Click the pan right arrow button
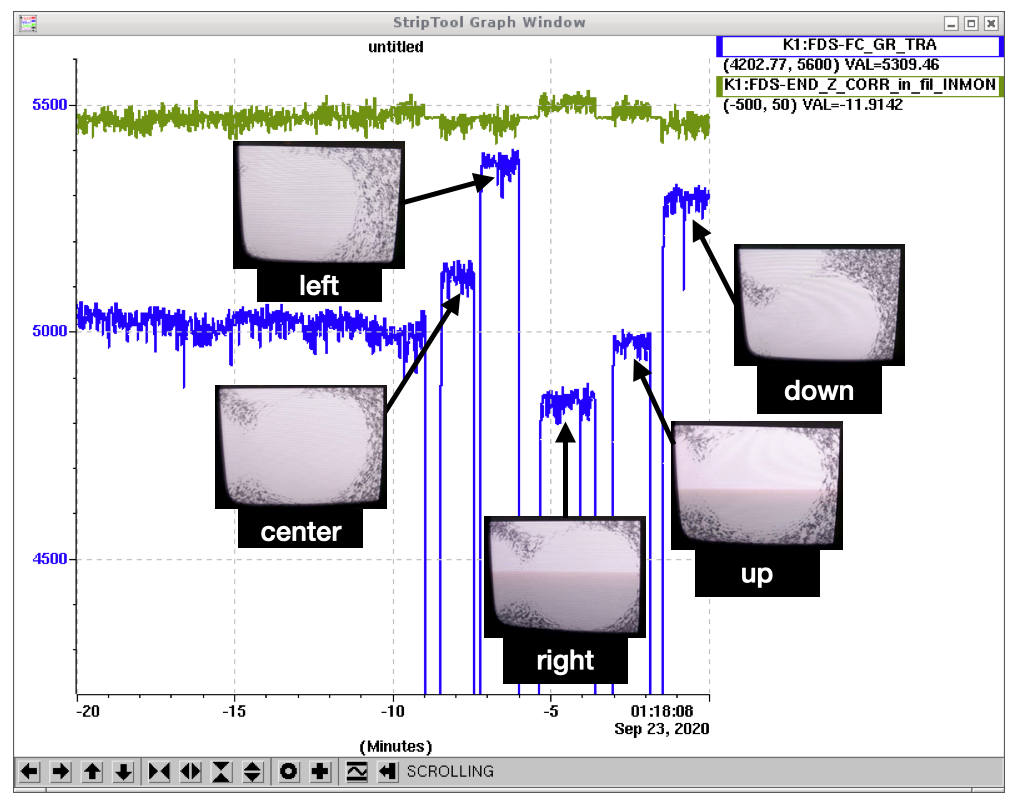The height and width of the screenshot is (803, 1012). tap(61, 772)
